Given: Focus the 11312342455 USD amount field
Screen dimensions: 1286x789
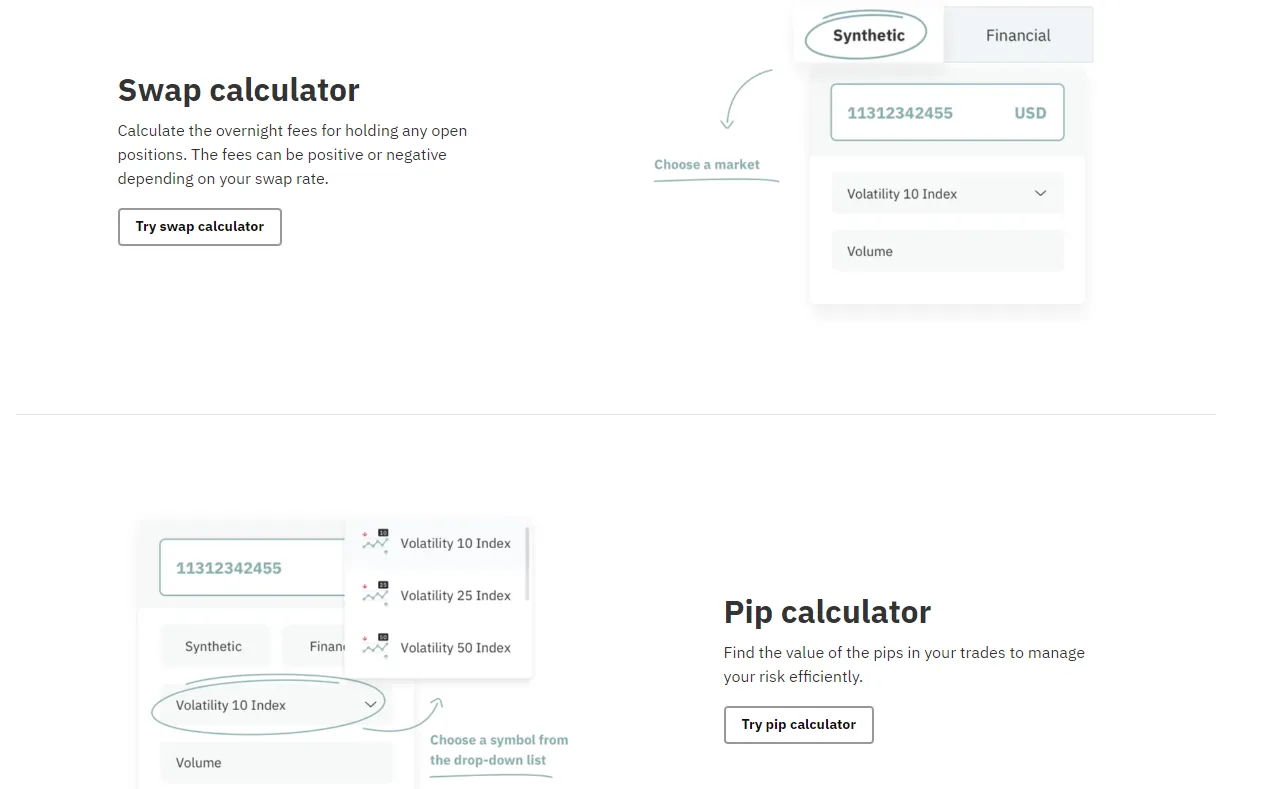Looking at the screenshot, I should click(x=947, y=112).
